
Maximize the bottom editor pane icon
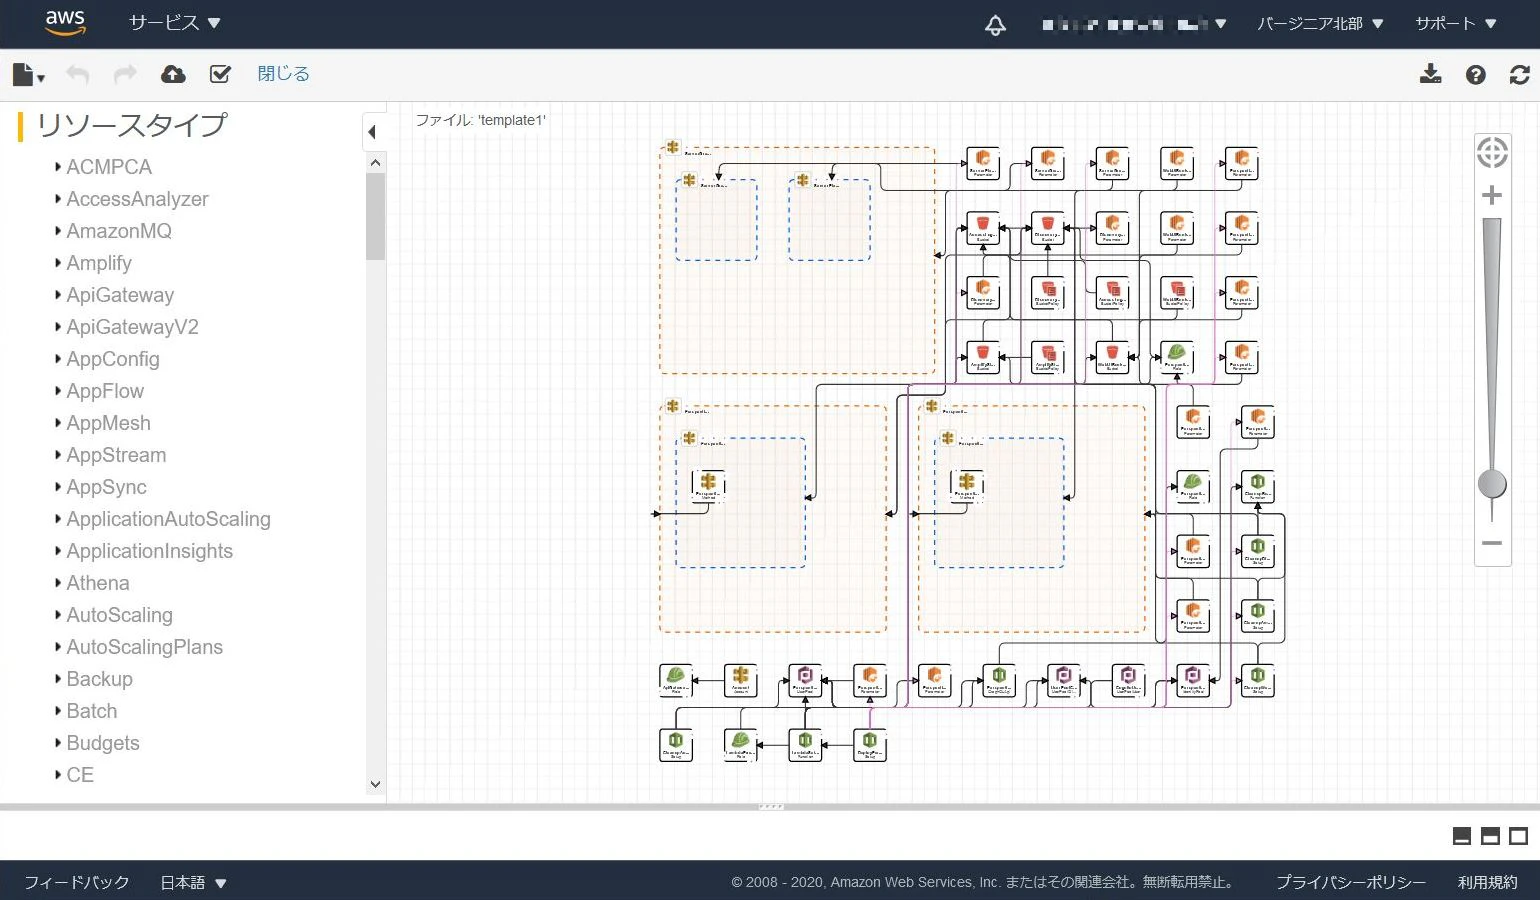pos(1518,836)
